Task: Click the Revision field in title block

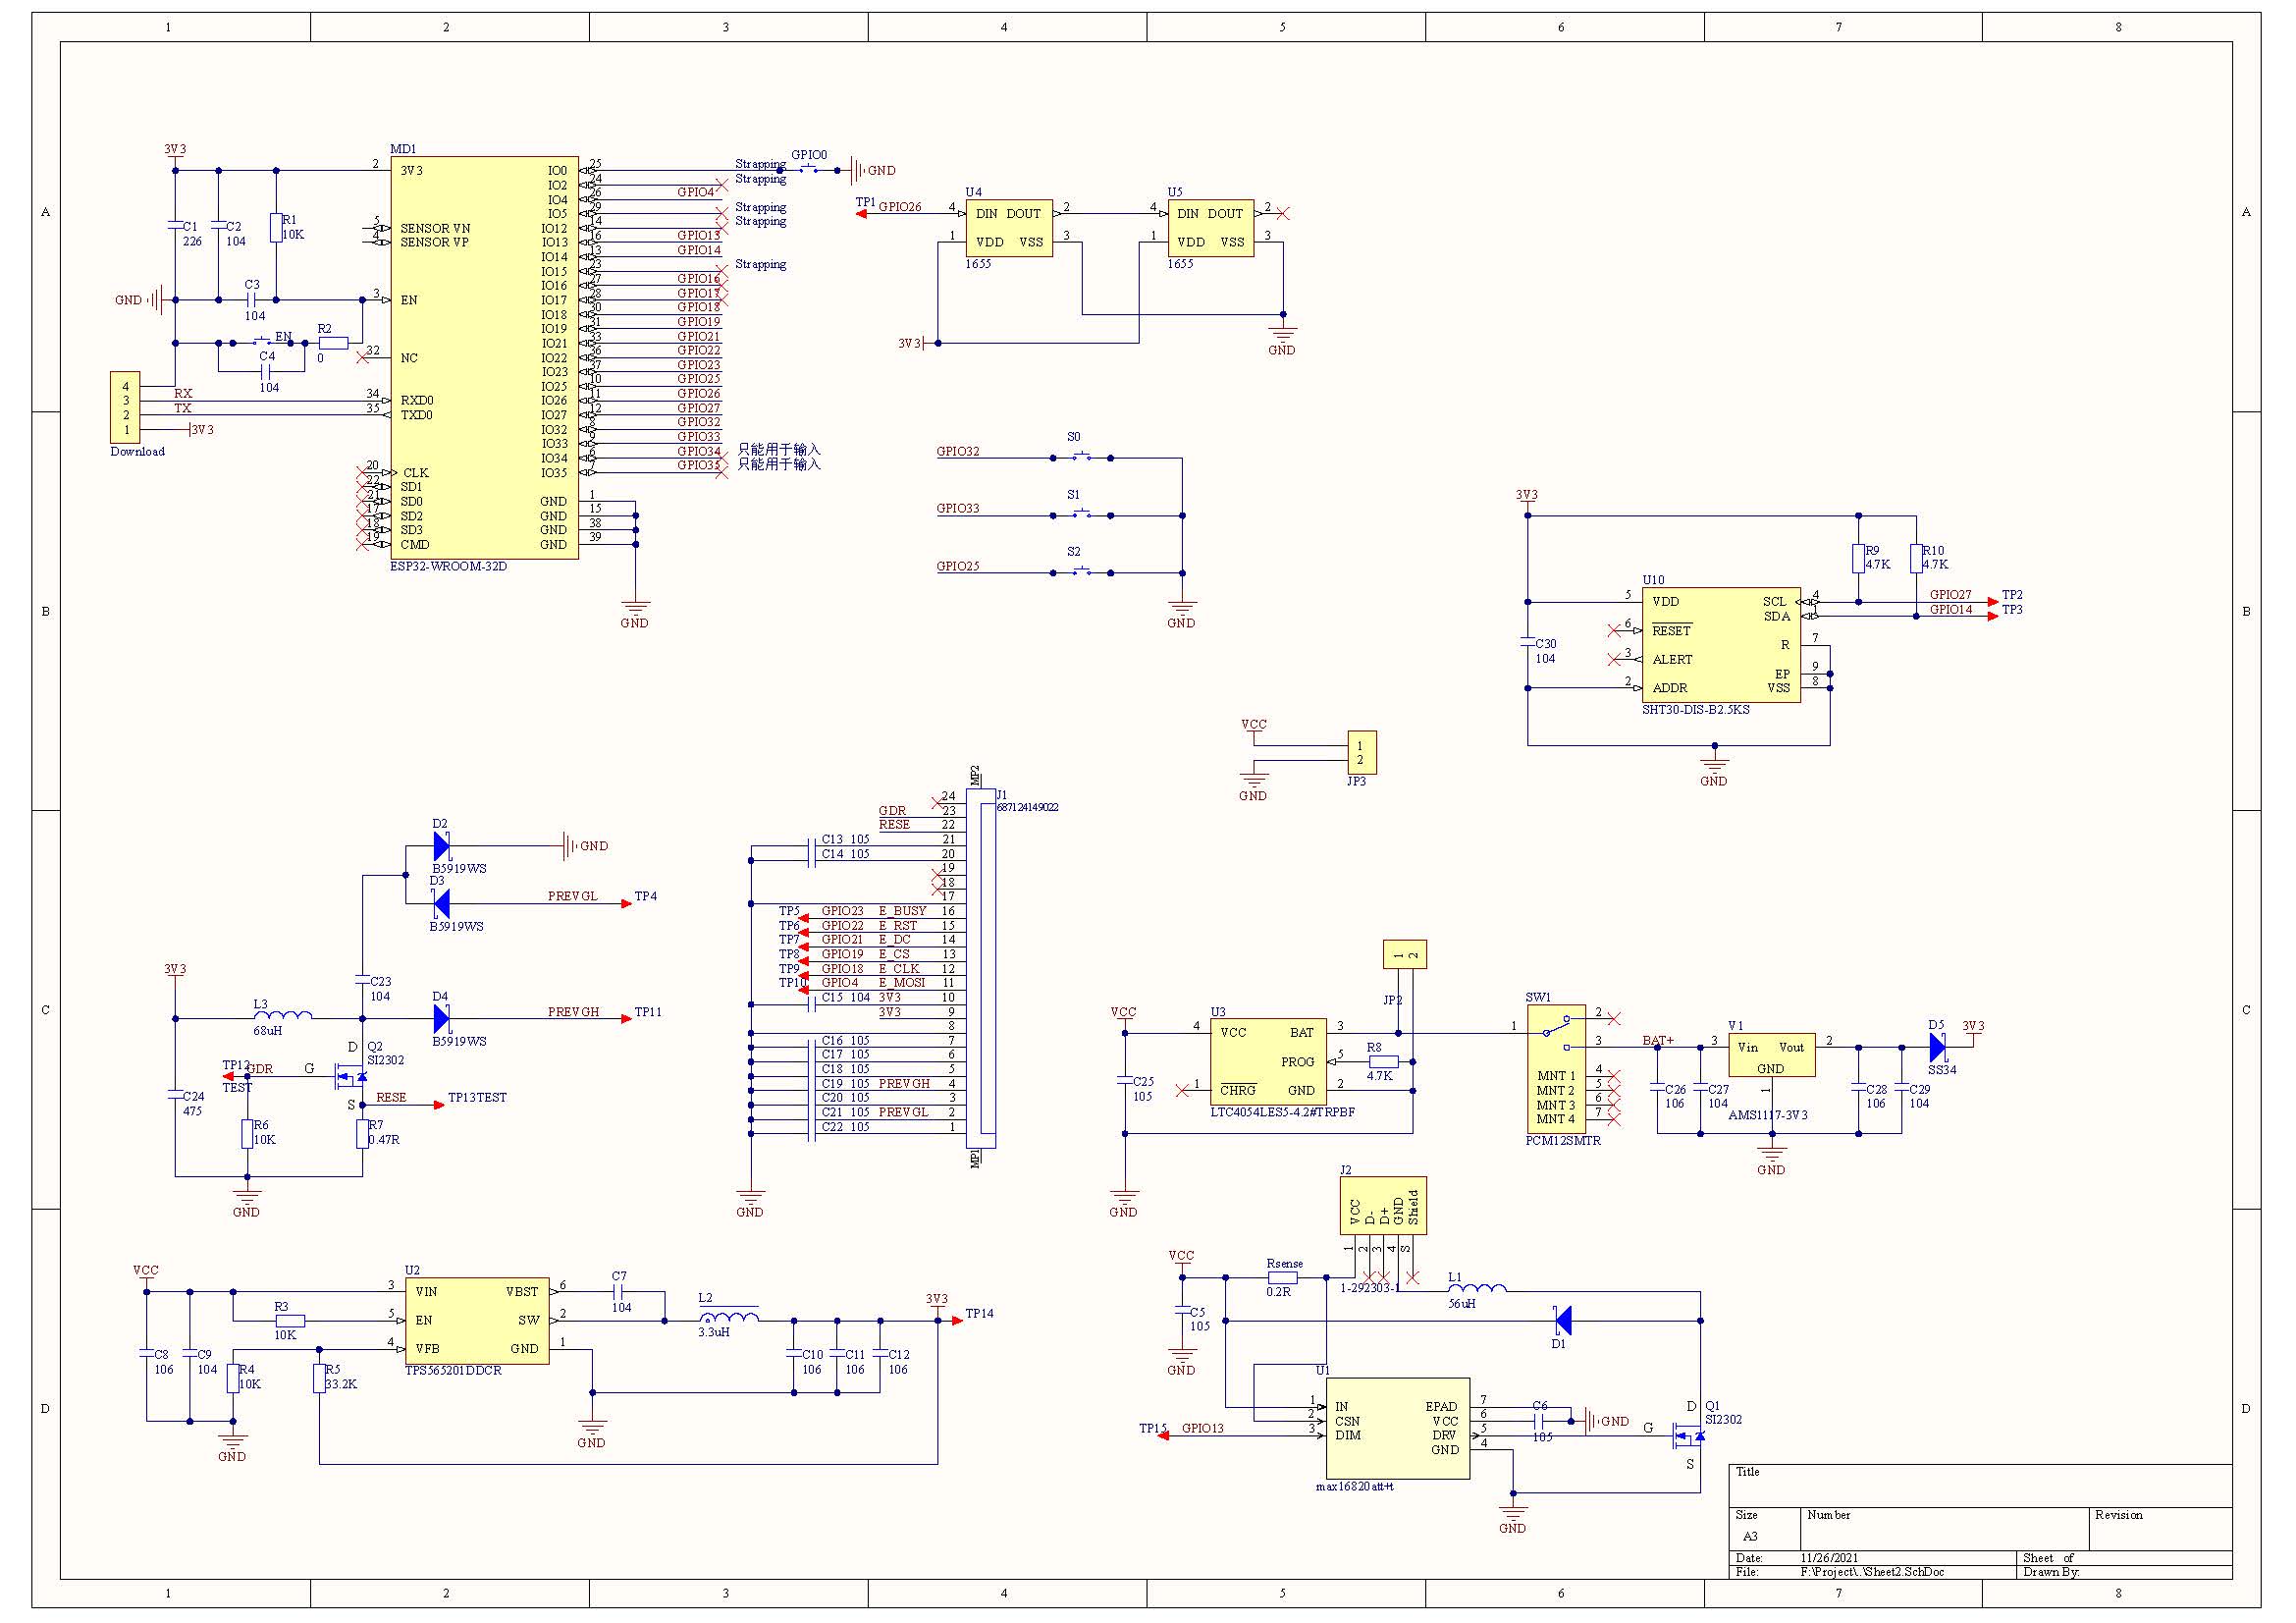Action: [x=2160, y=1529]
